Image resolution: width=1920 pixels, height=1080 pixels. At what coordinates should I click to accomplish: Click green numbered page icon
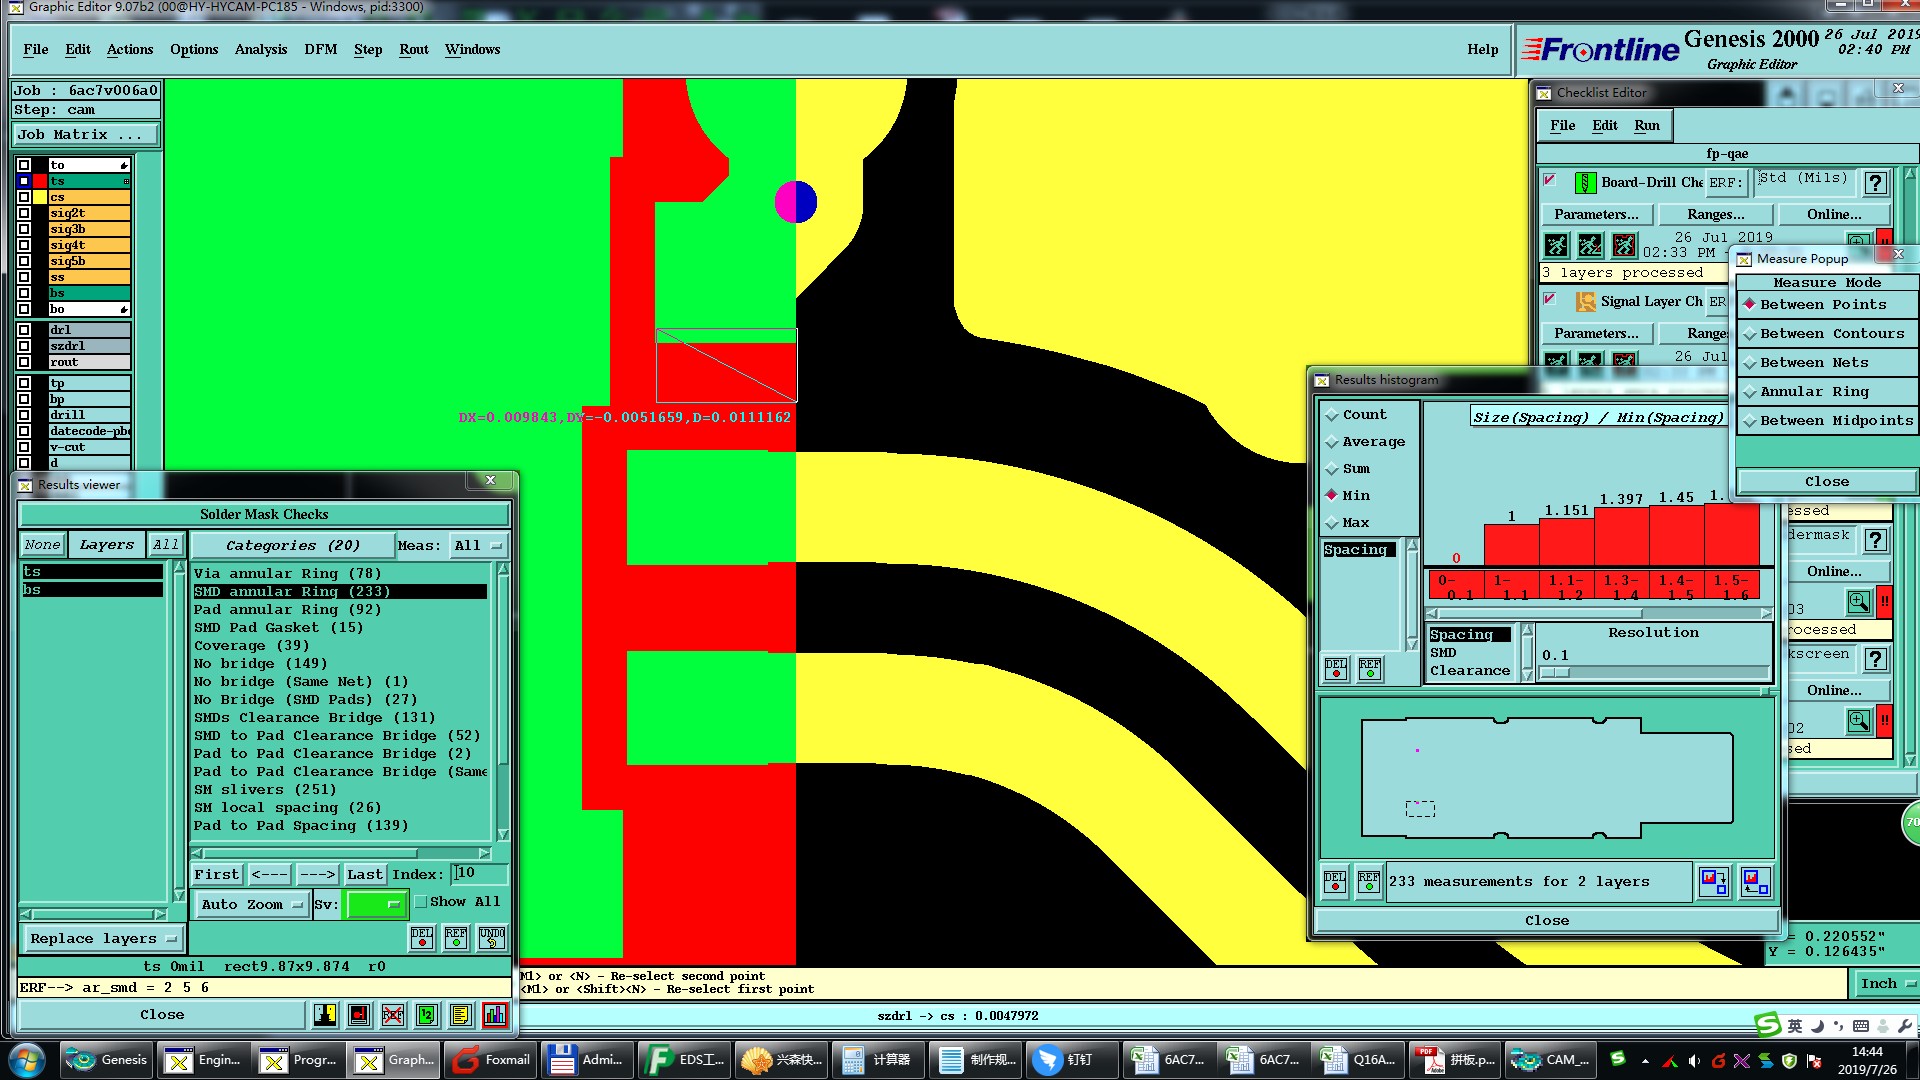427,1015
